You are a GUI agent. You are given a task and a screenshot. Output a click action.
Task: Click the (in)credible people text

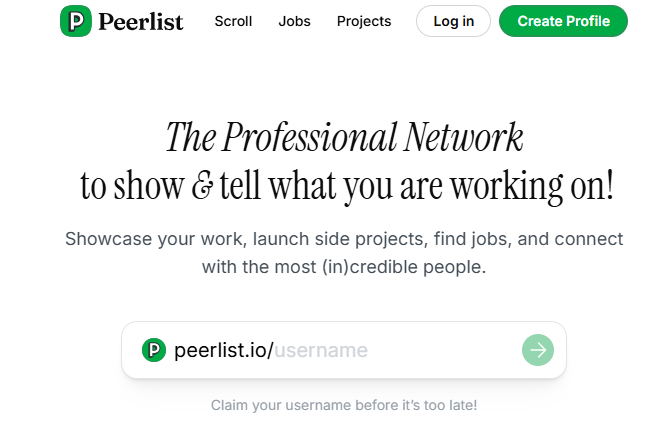pyautogui.click(x=404, y=267)
